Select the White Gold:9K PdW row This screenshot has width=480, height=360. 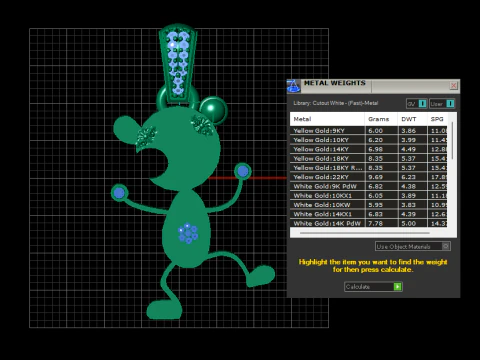368,186
